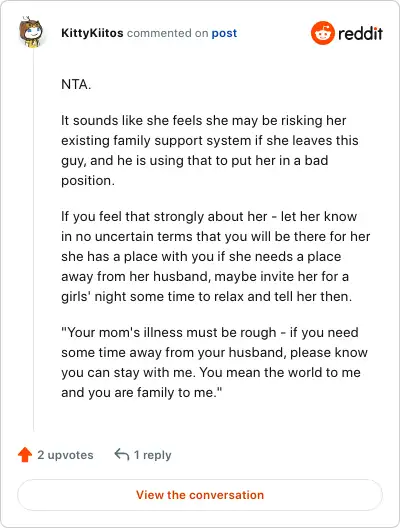Click the line "and you are family to me."
Screen dimensions: 400x528
click(x=142, y=393)
